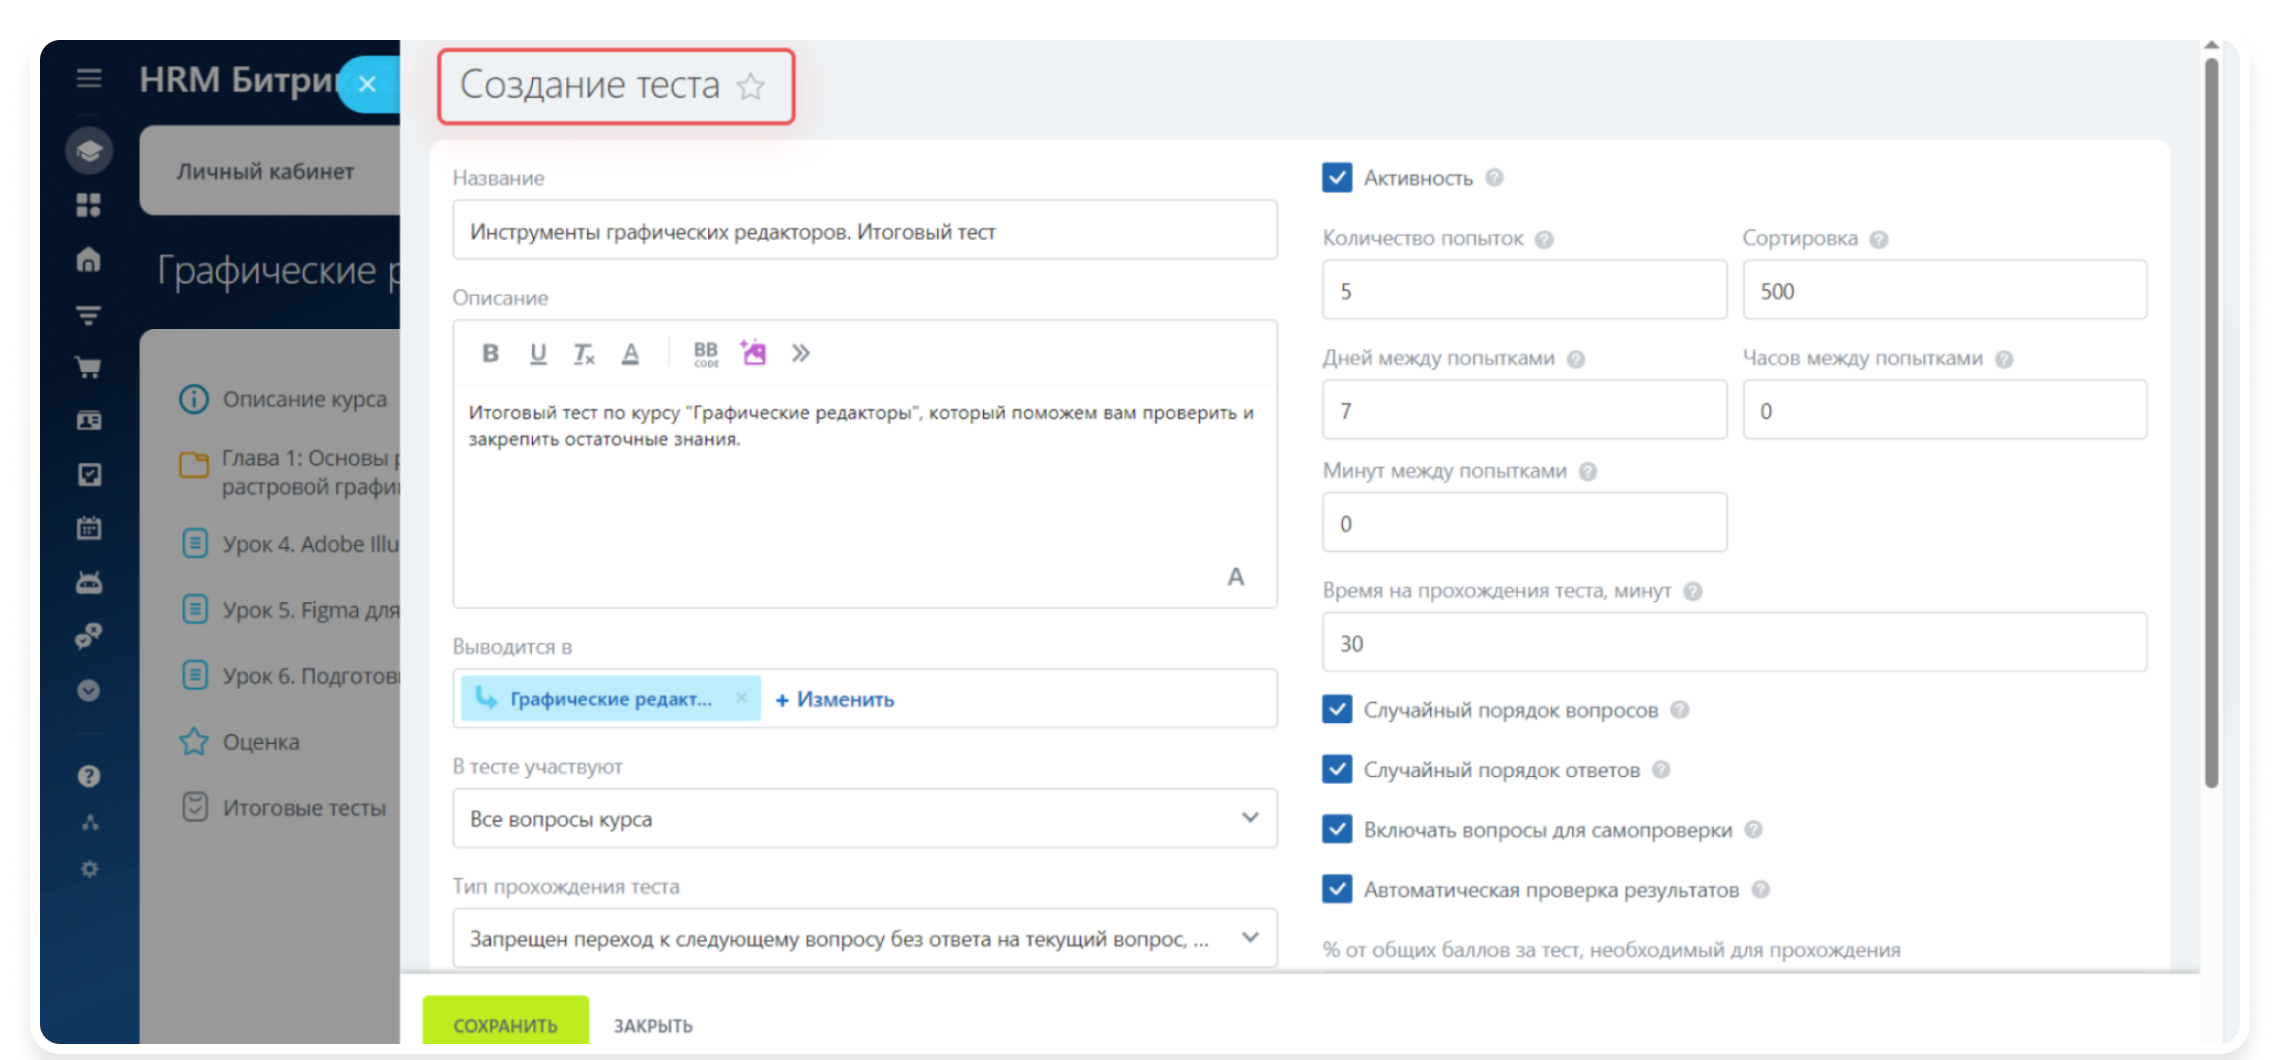Click the Количество попыток input field

click(1524, 290)
